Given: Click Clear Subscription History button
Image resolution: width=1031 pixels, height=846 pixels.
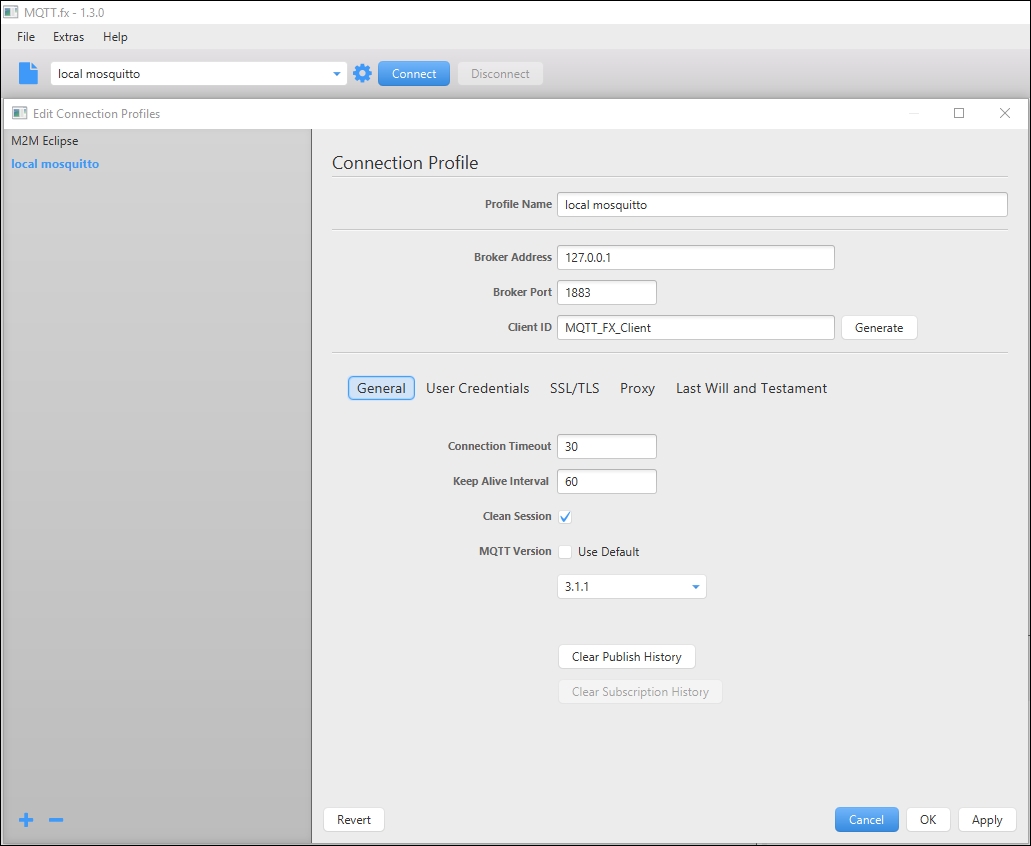Looking at the screenshot, I should coord(640,692).
